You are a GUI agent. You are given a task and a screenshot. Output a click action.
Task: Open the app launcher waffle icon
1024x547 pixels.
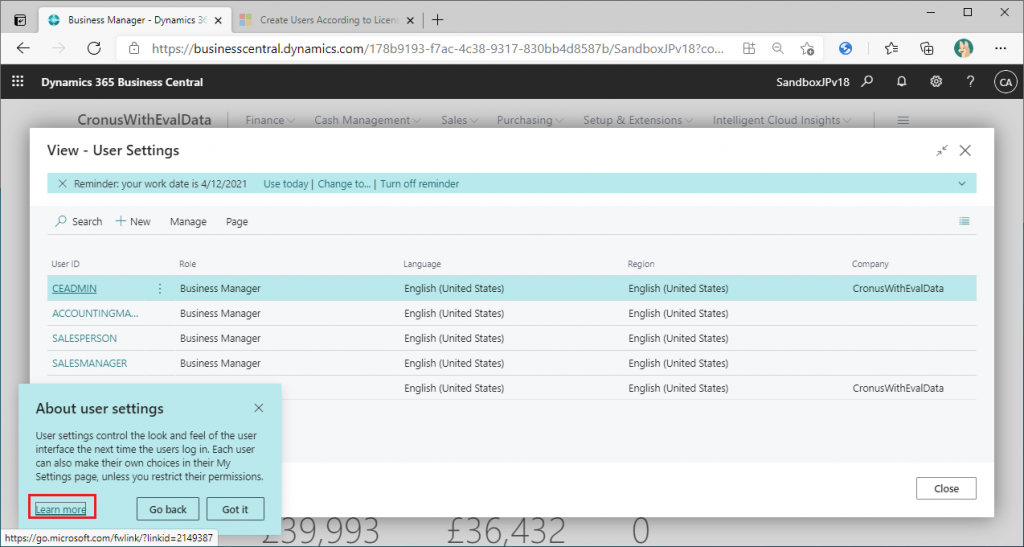coord(17,82)
